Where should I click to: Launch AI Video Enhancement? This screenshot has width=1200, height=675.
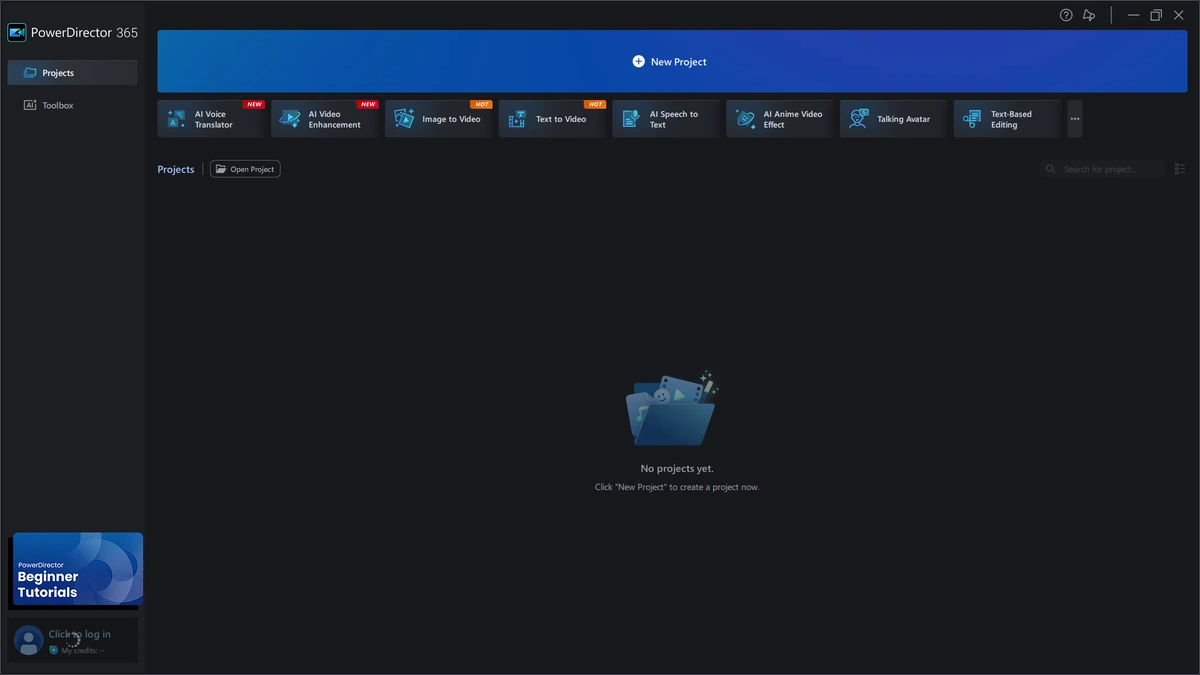pos(325,119)
